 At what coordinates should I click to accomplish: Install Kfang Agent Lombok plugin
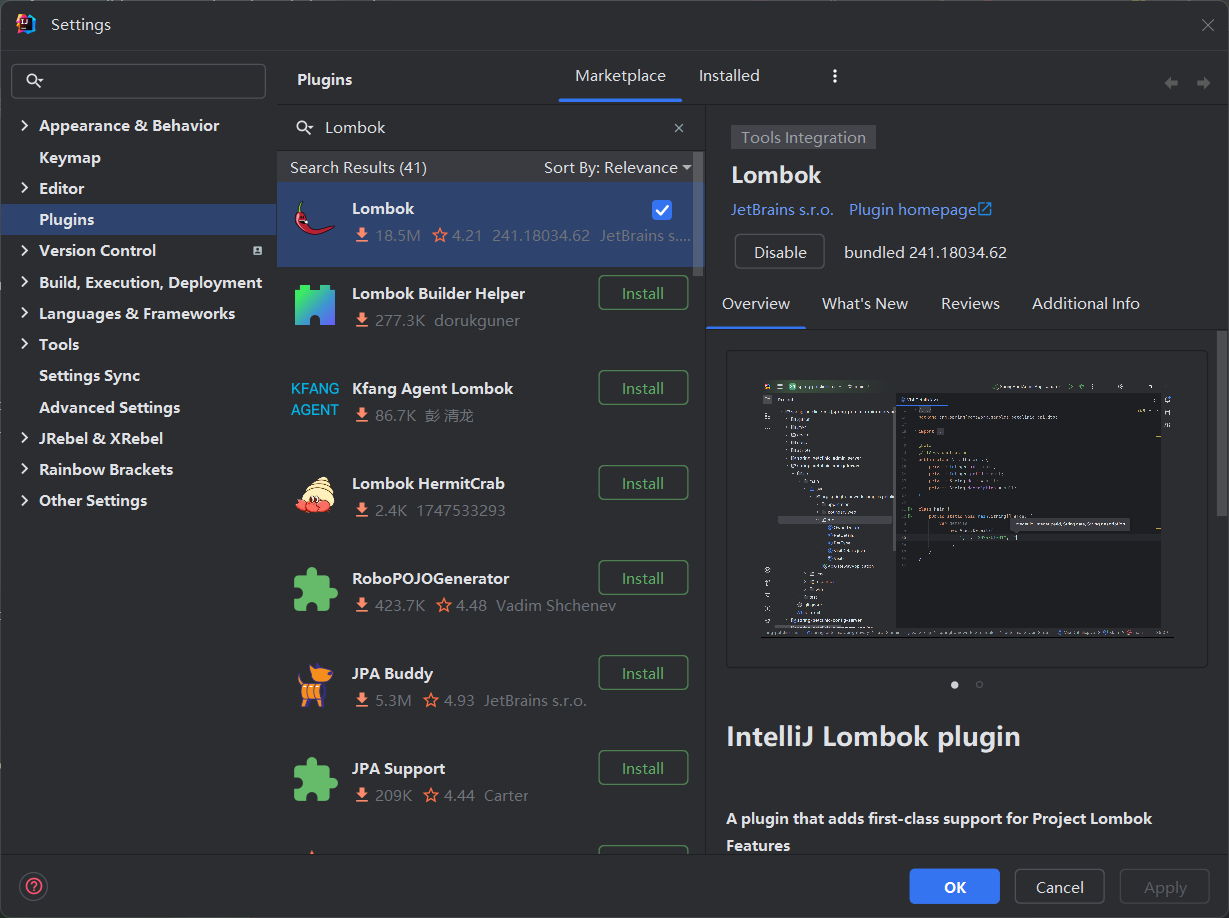pyautogui.click(x=643, y=388)
